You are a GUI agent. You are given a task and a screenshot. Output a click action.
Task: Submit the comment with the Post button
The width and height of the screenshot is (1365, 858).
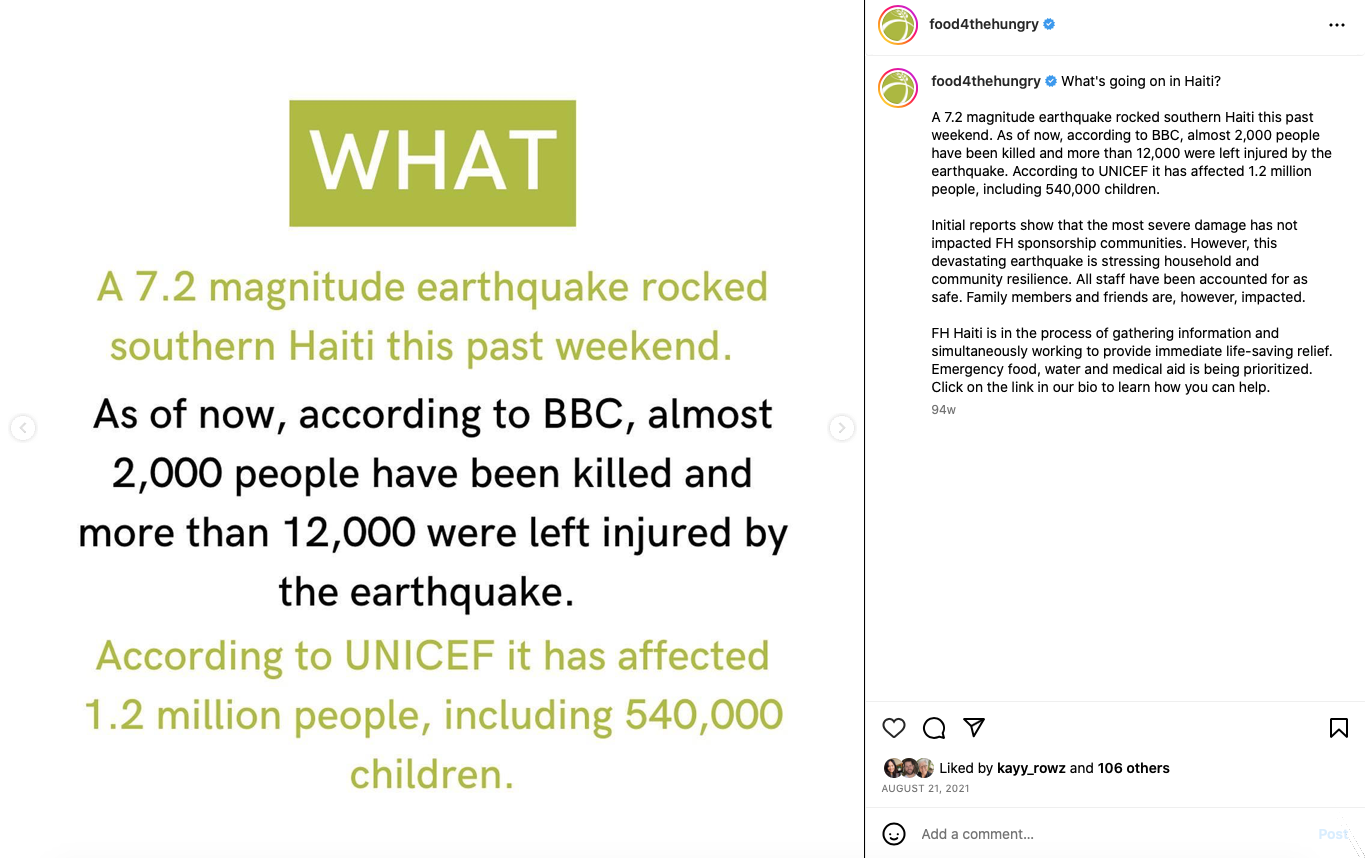point(1333,834)
